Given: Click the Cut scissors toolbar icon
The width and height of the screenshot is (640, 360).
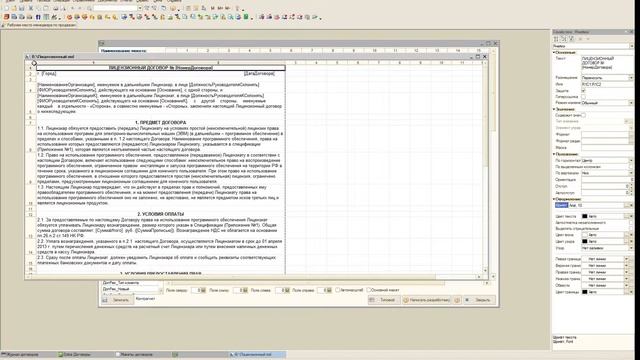Looking at the screenshot, I should click(31, 8).
